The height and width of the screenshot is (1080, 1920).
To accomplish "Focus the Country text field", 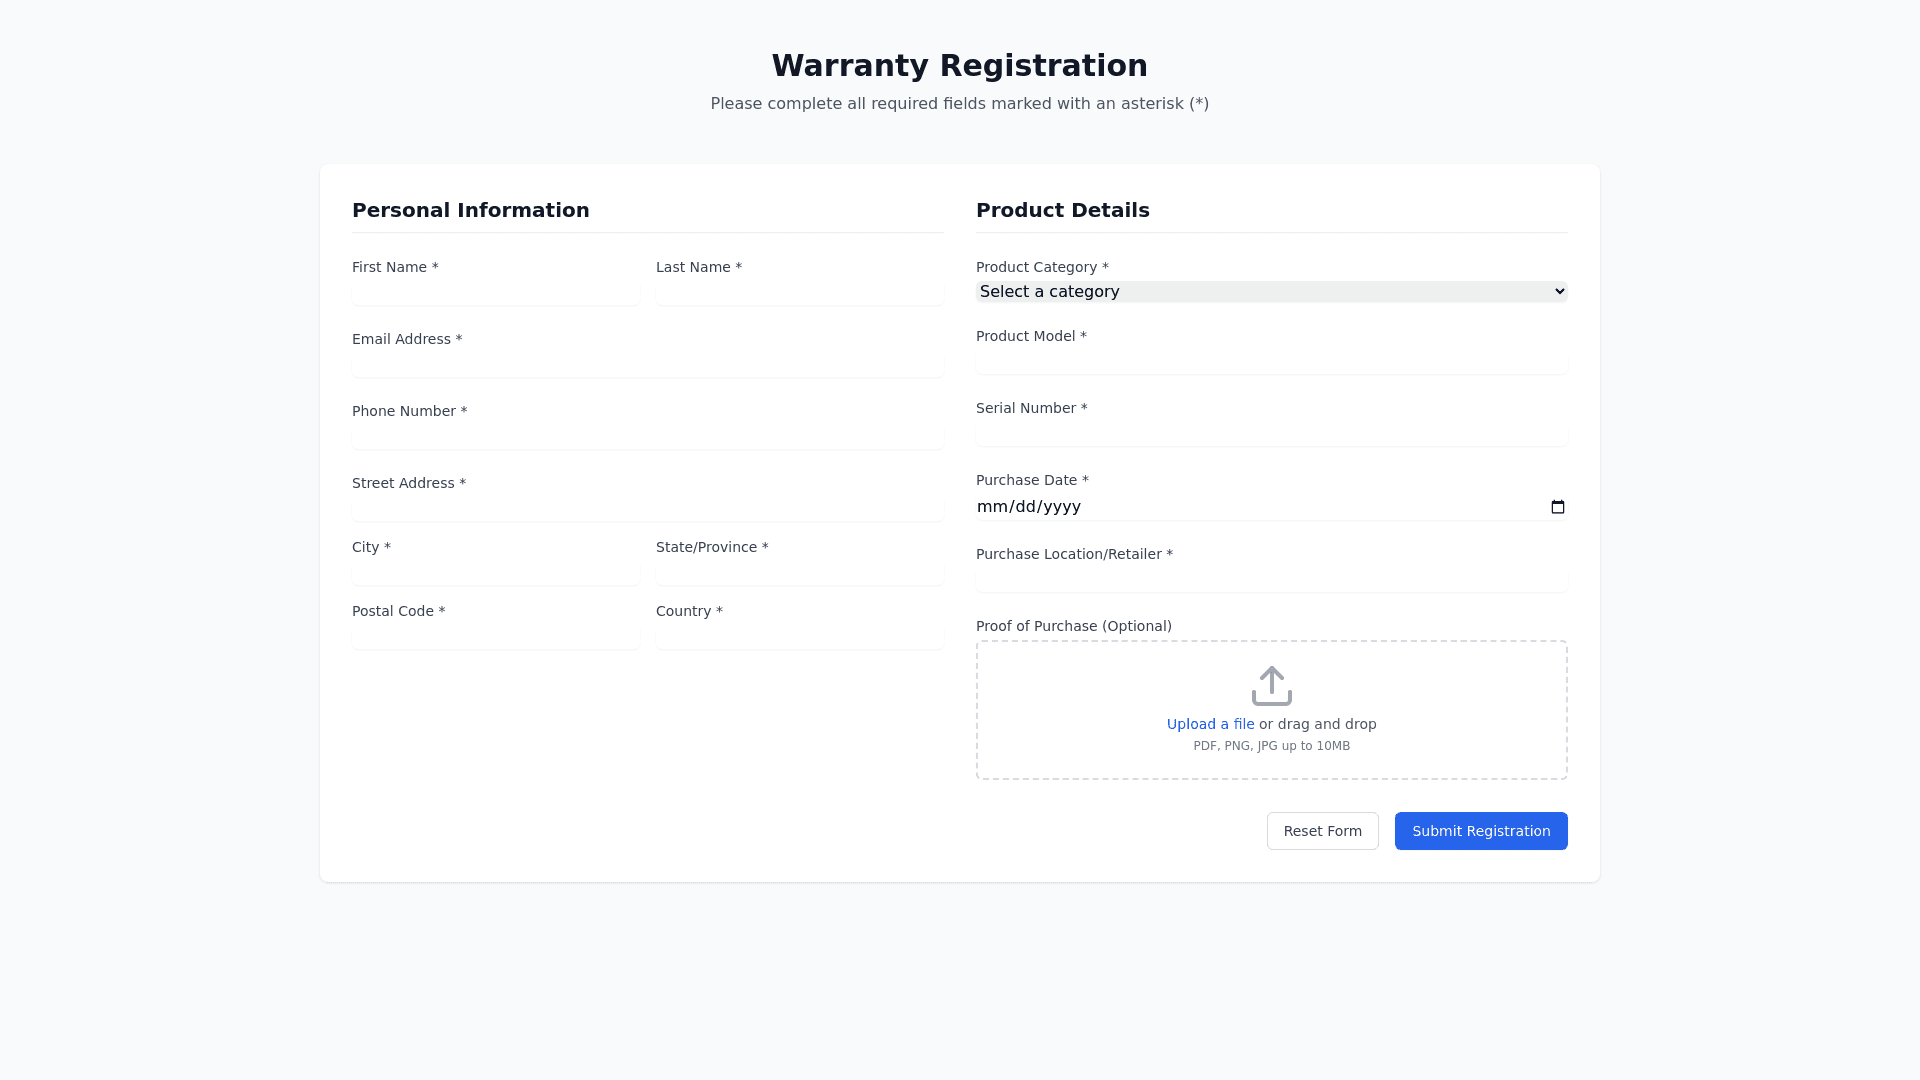I will (x=799, y=637).
